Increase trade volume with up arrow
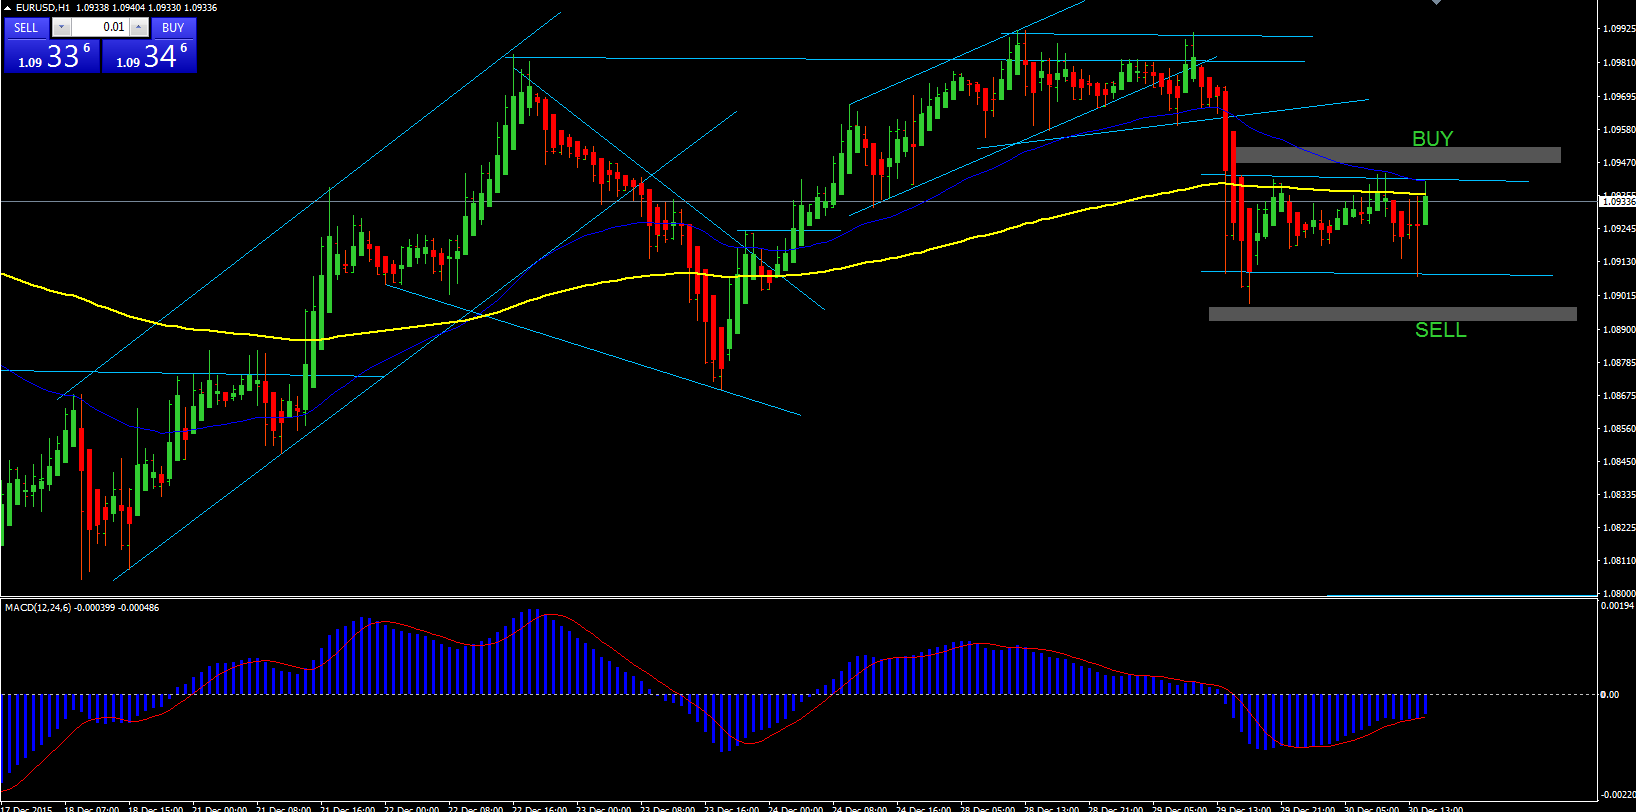The width and height of the screenshot is (1636, 812). [139, 27]
